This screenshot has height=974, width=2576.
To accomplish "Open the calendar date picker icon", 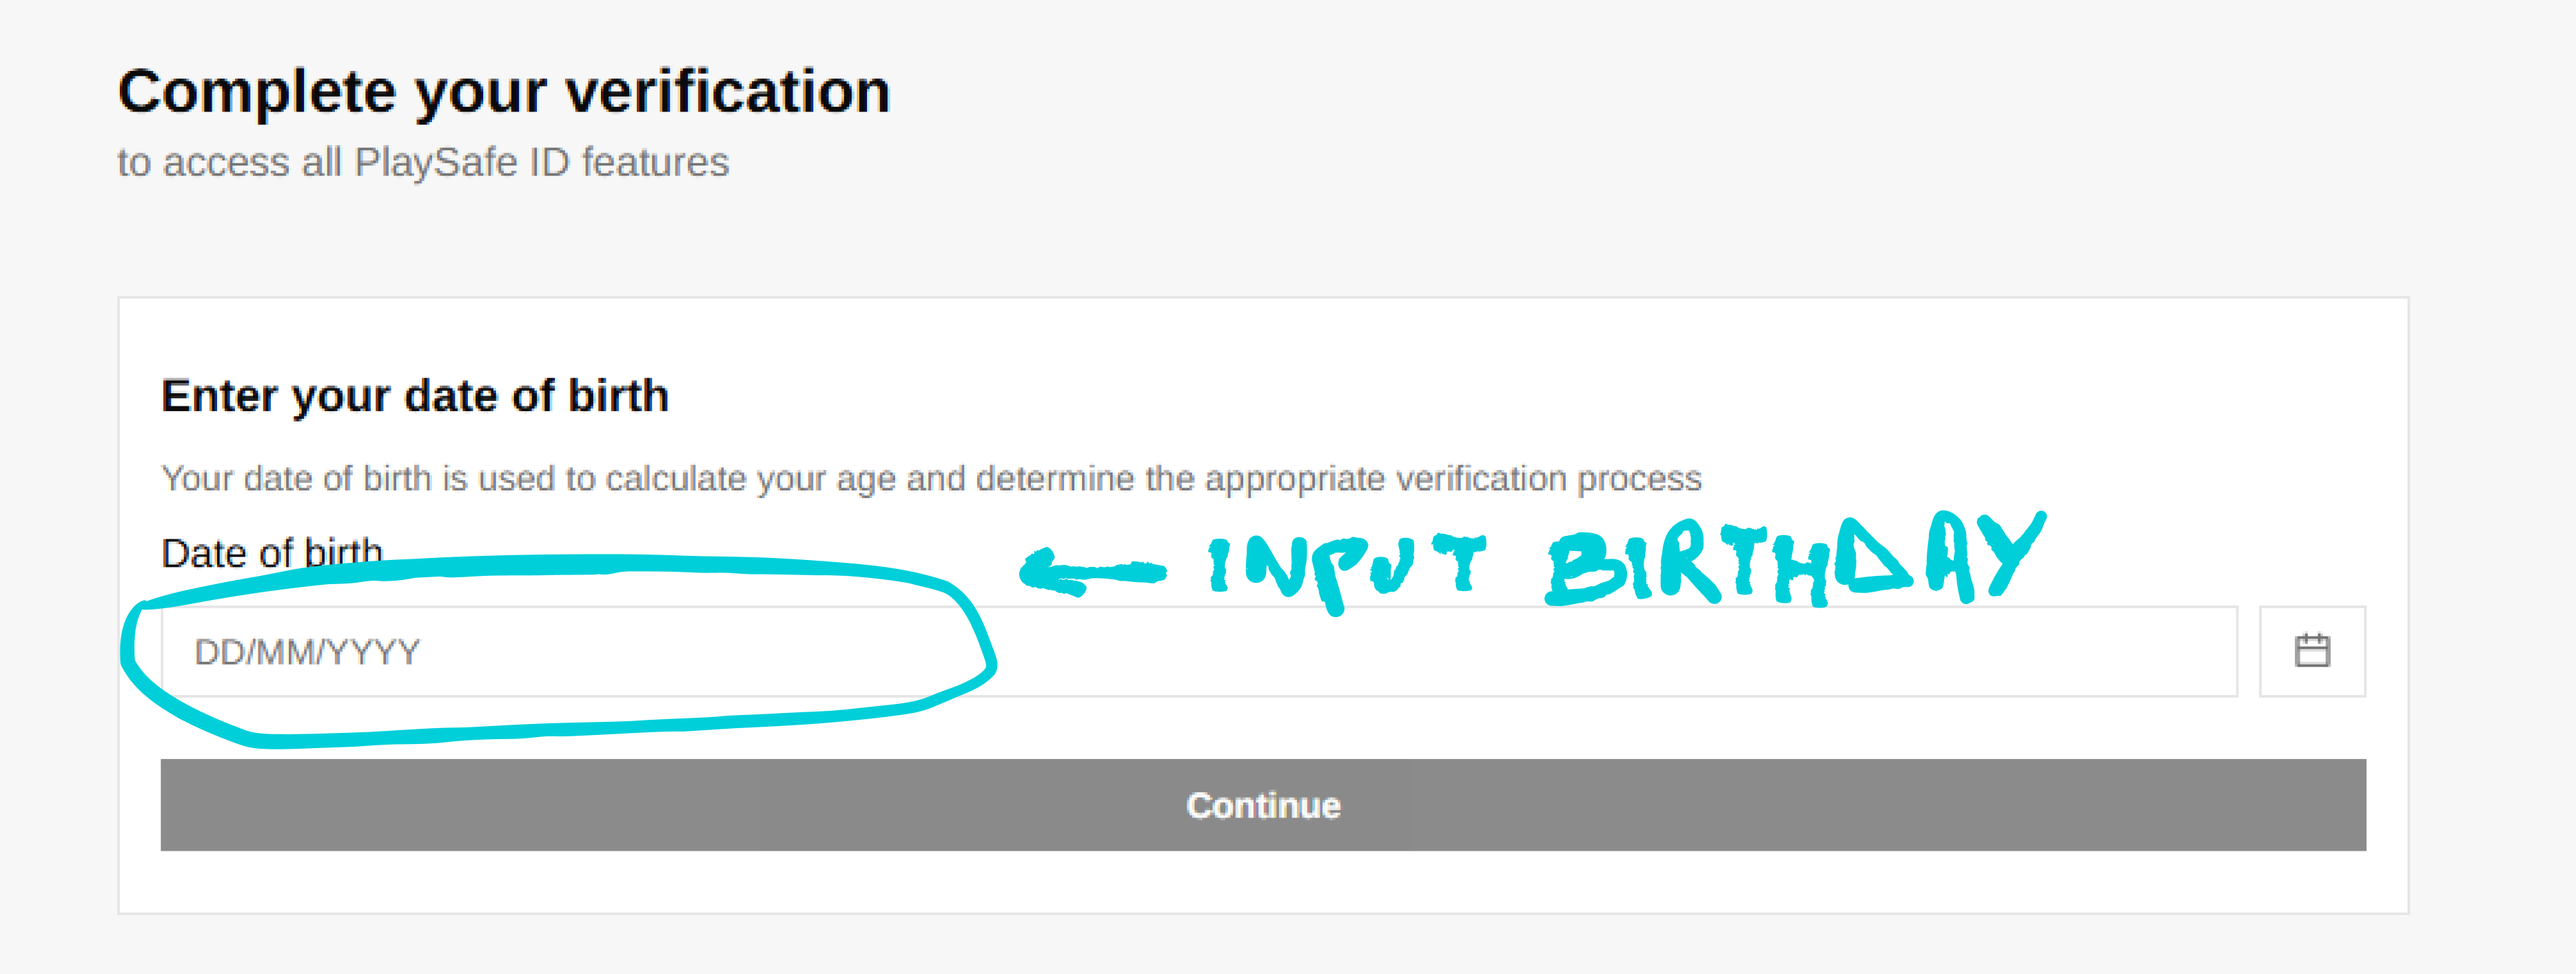I will [x=2312, y=651].
